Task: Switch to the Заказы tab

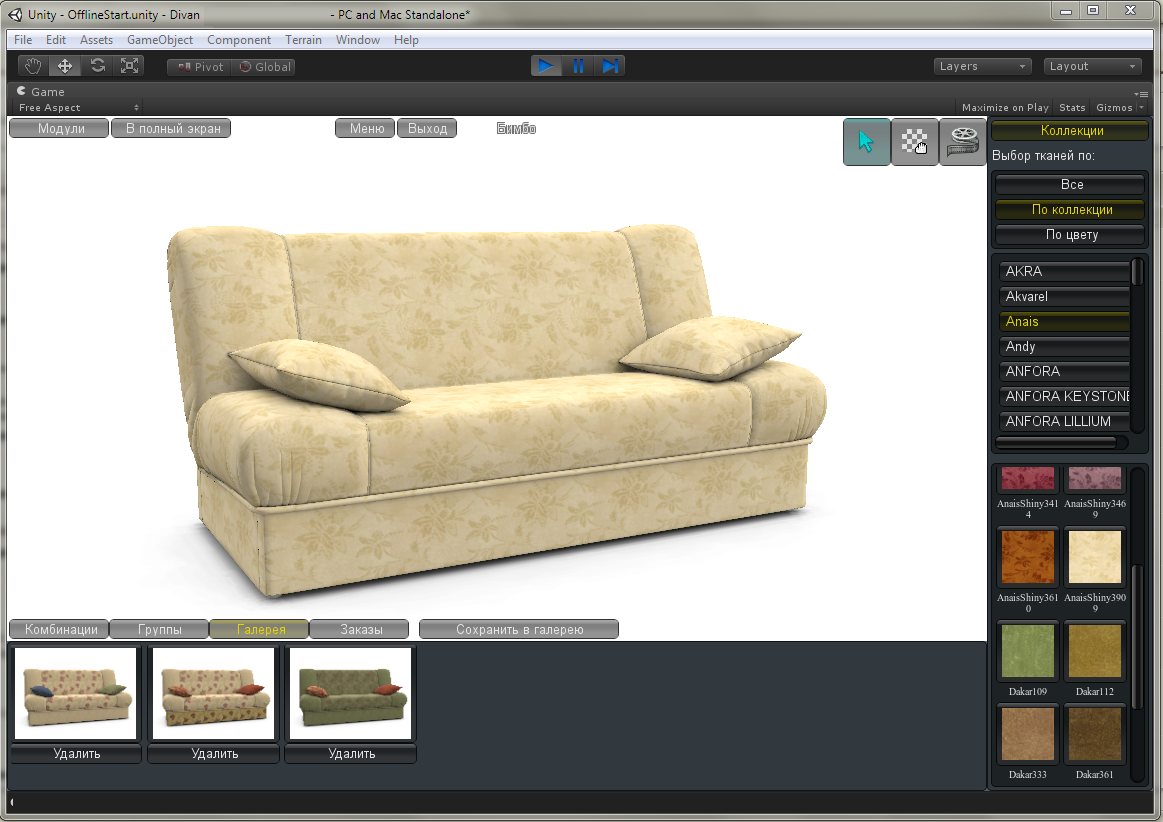Action: [360, 629]
